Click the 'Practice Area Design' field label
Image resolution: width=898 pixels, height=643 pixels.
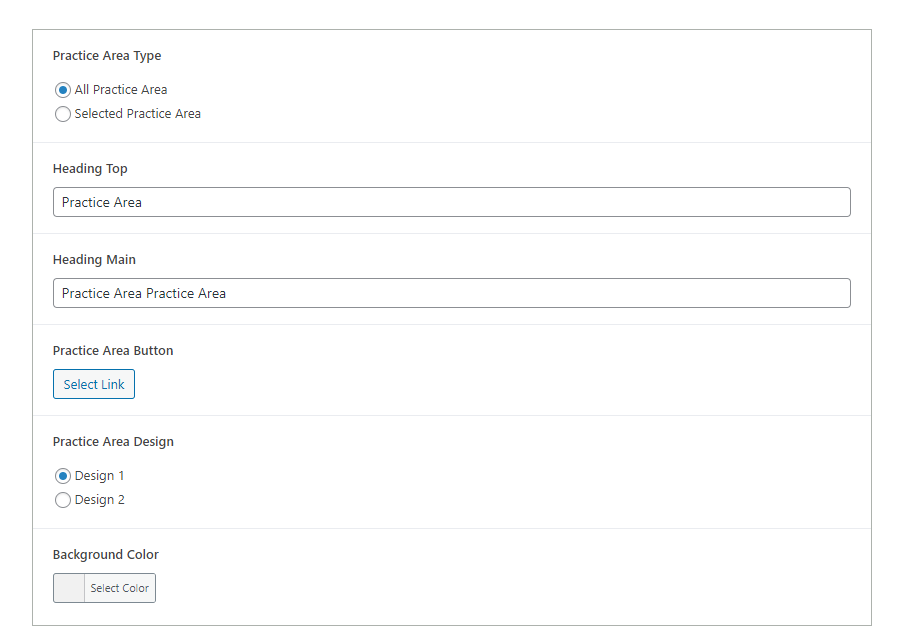coord(113,442)
